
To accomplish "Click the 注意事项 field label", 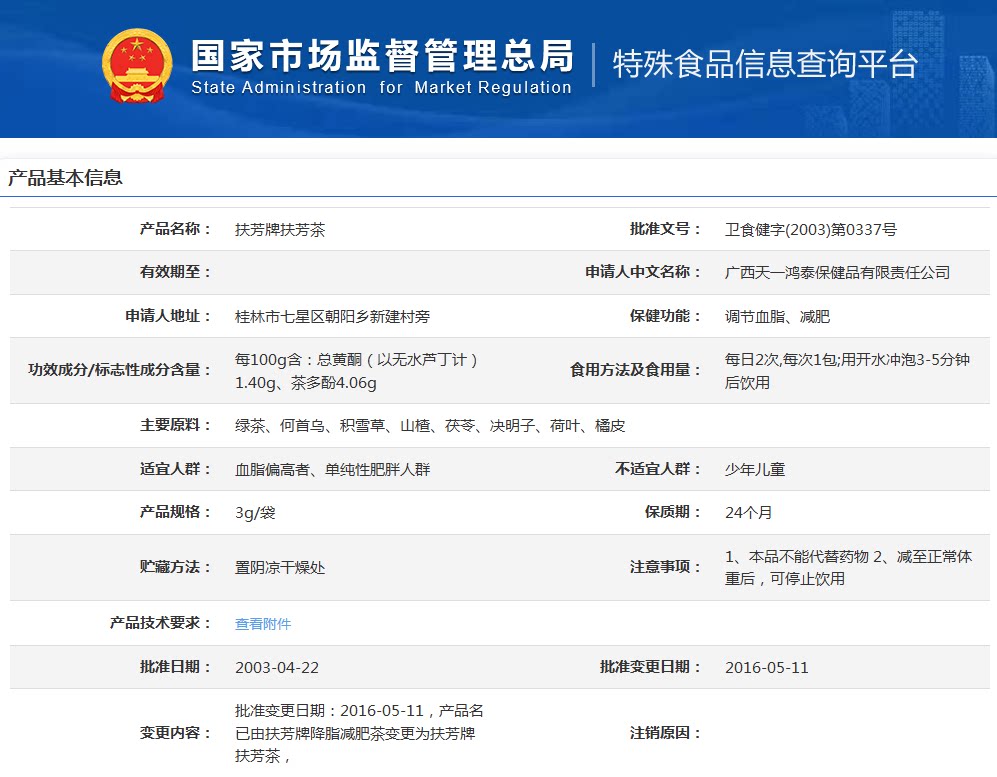I will click(665, 567).
